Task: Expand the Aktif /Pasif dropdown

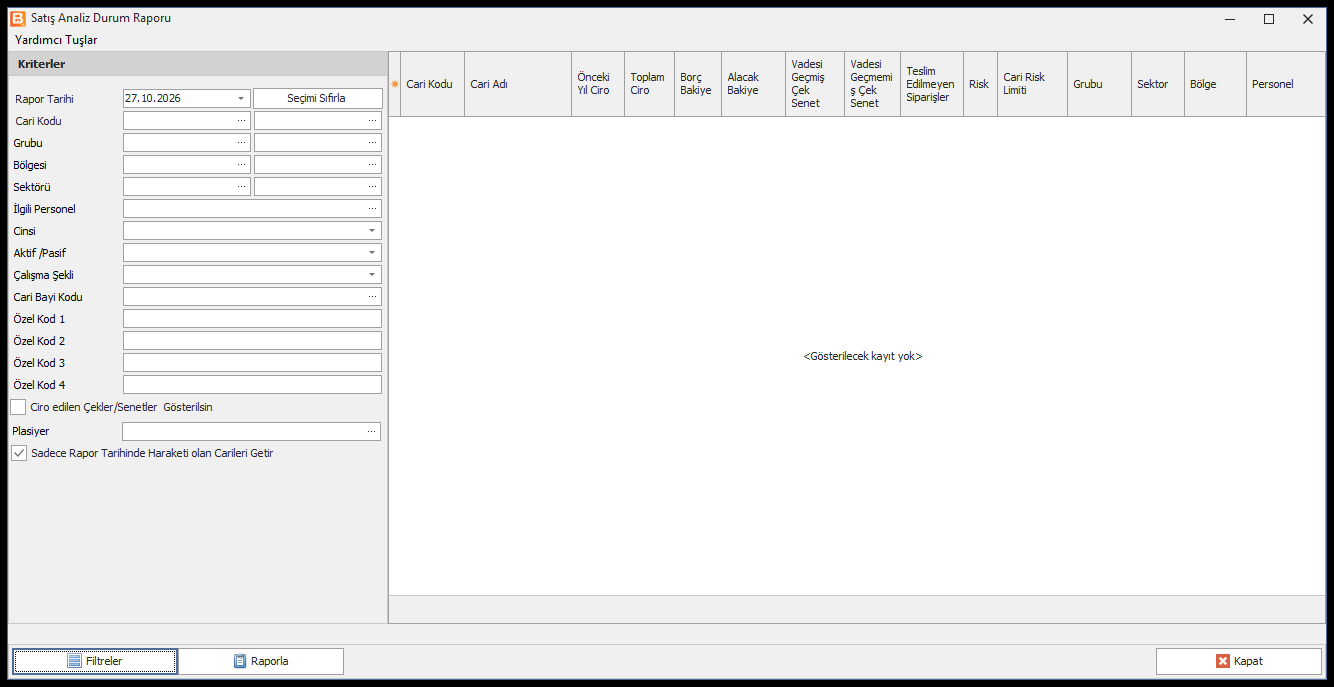Action: (372, 252)
